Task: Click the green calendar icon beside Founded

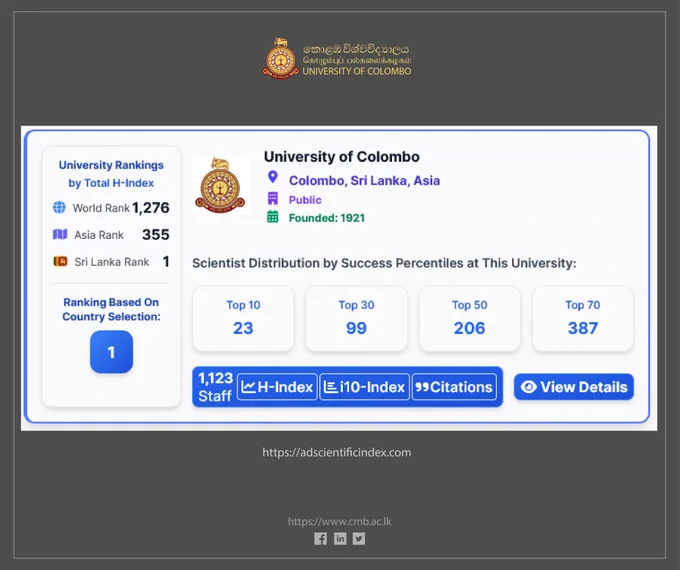Action: point(273,216)
